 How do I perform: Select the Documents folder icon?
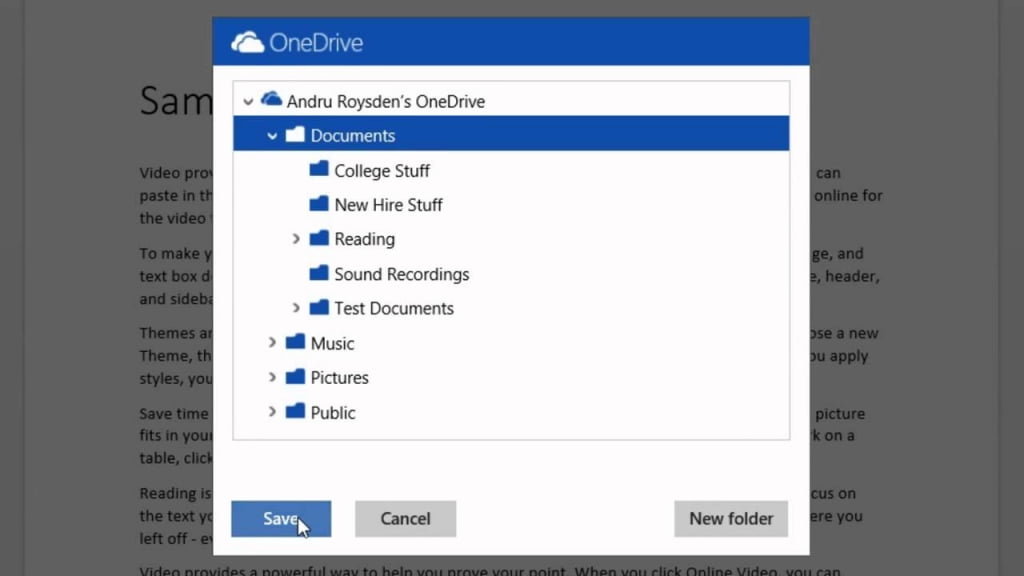[294, 134]
